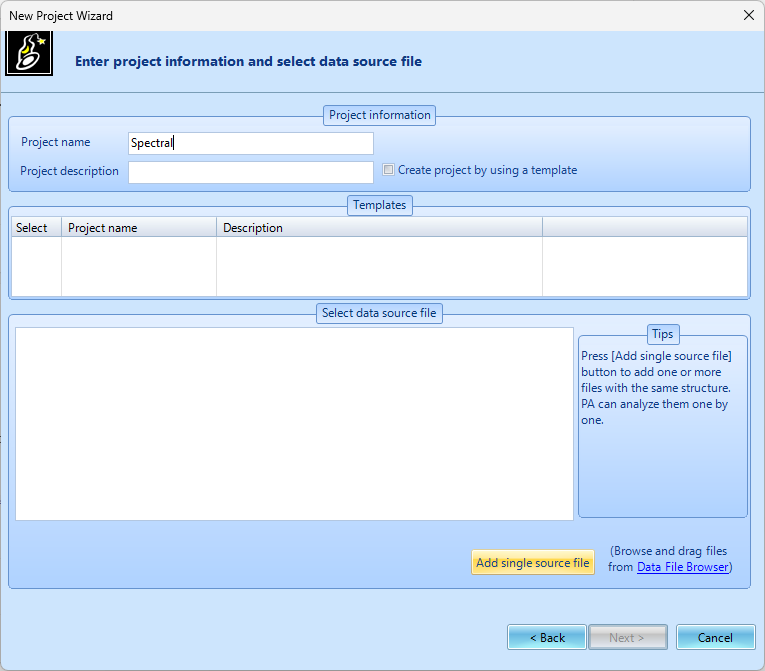Viewport: 765px width, 671px height.
Task: Open the Data File Browser link
Action: point(683,567)
